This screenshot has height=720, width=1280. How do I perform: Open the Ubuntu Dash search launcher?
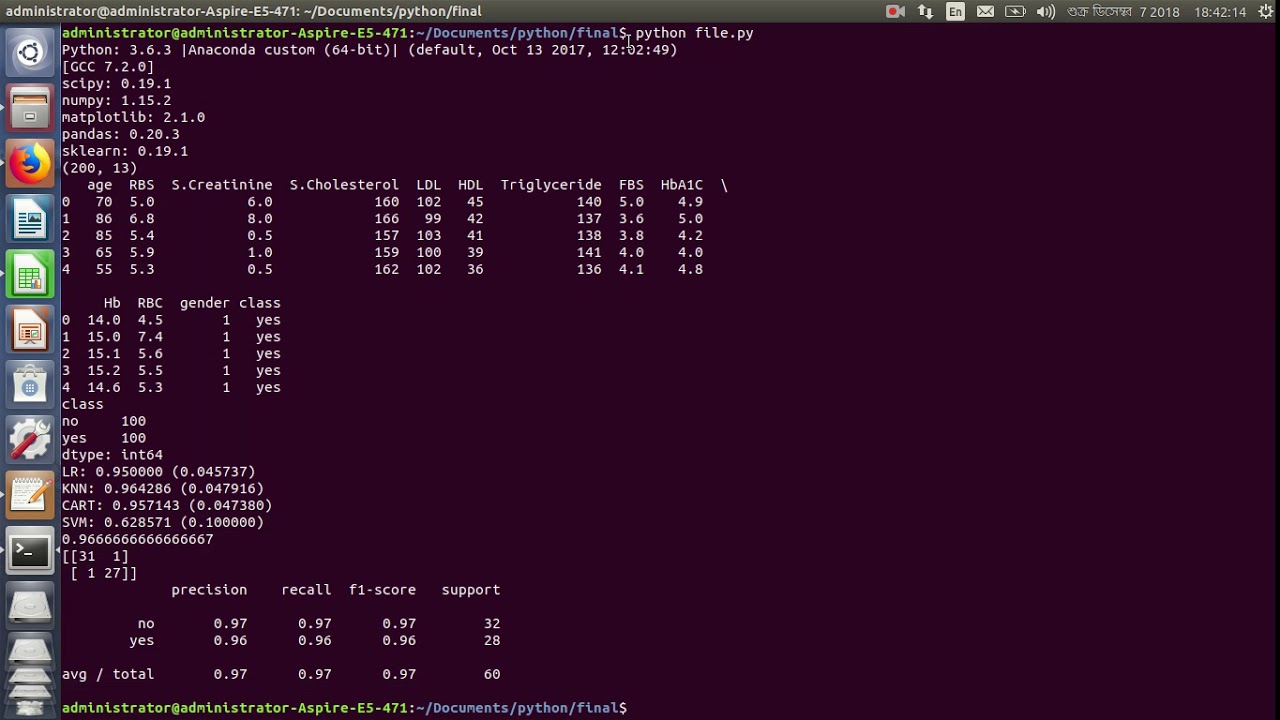click(29, 52)
